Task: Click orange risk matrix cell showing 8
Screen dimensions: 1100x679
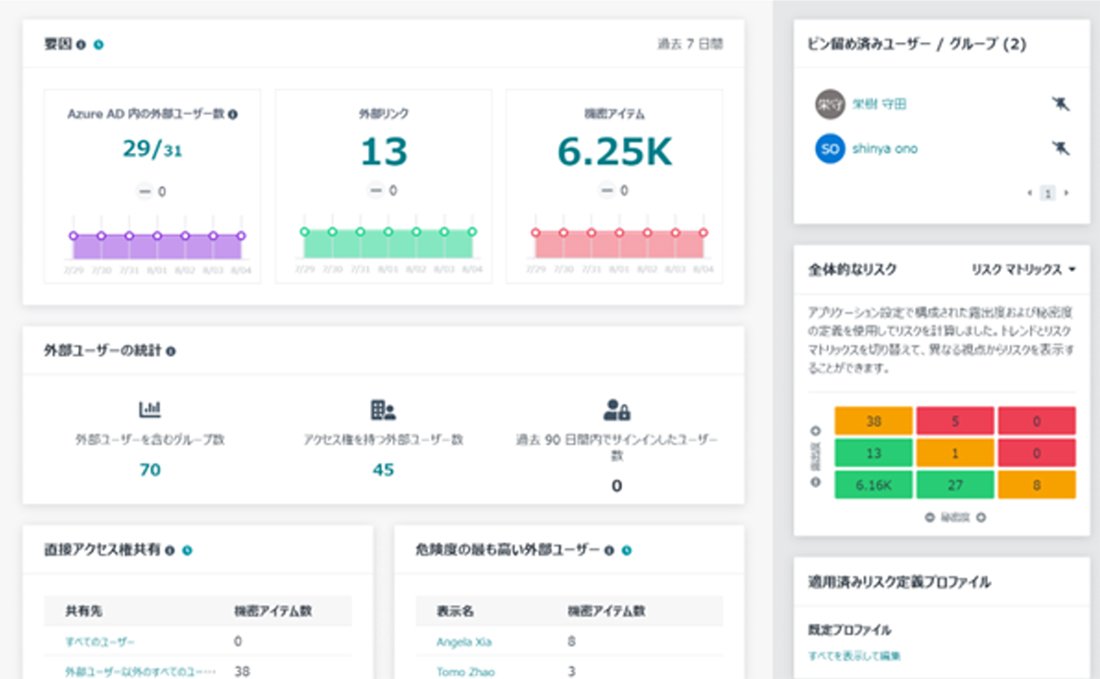Action: coord(1036,485)
